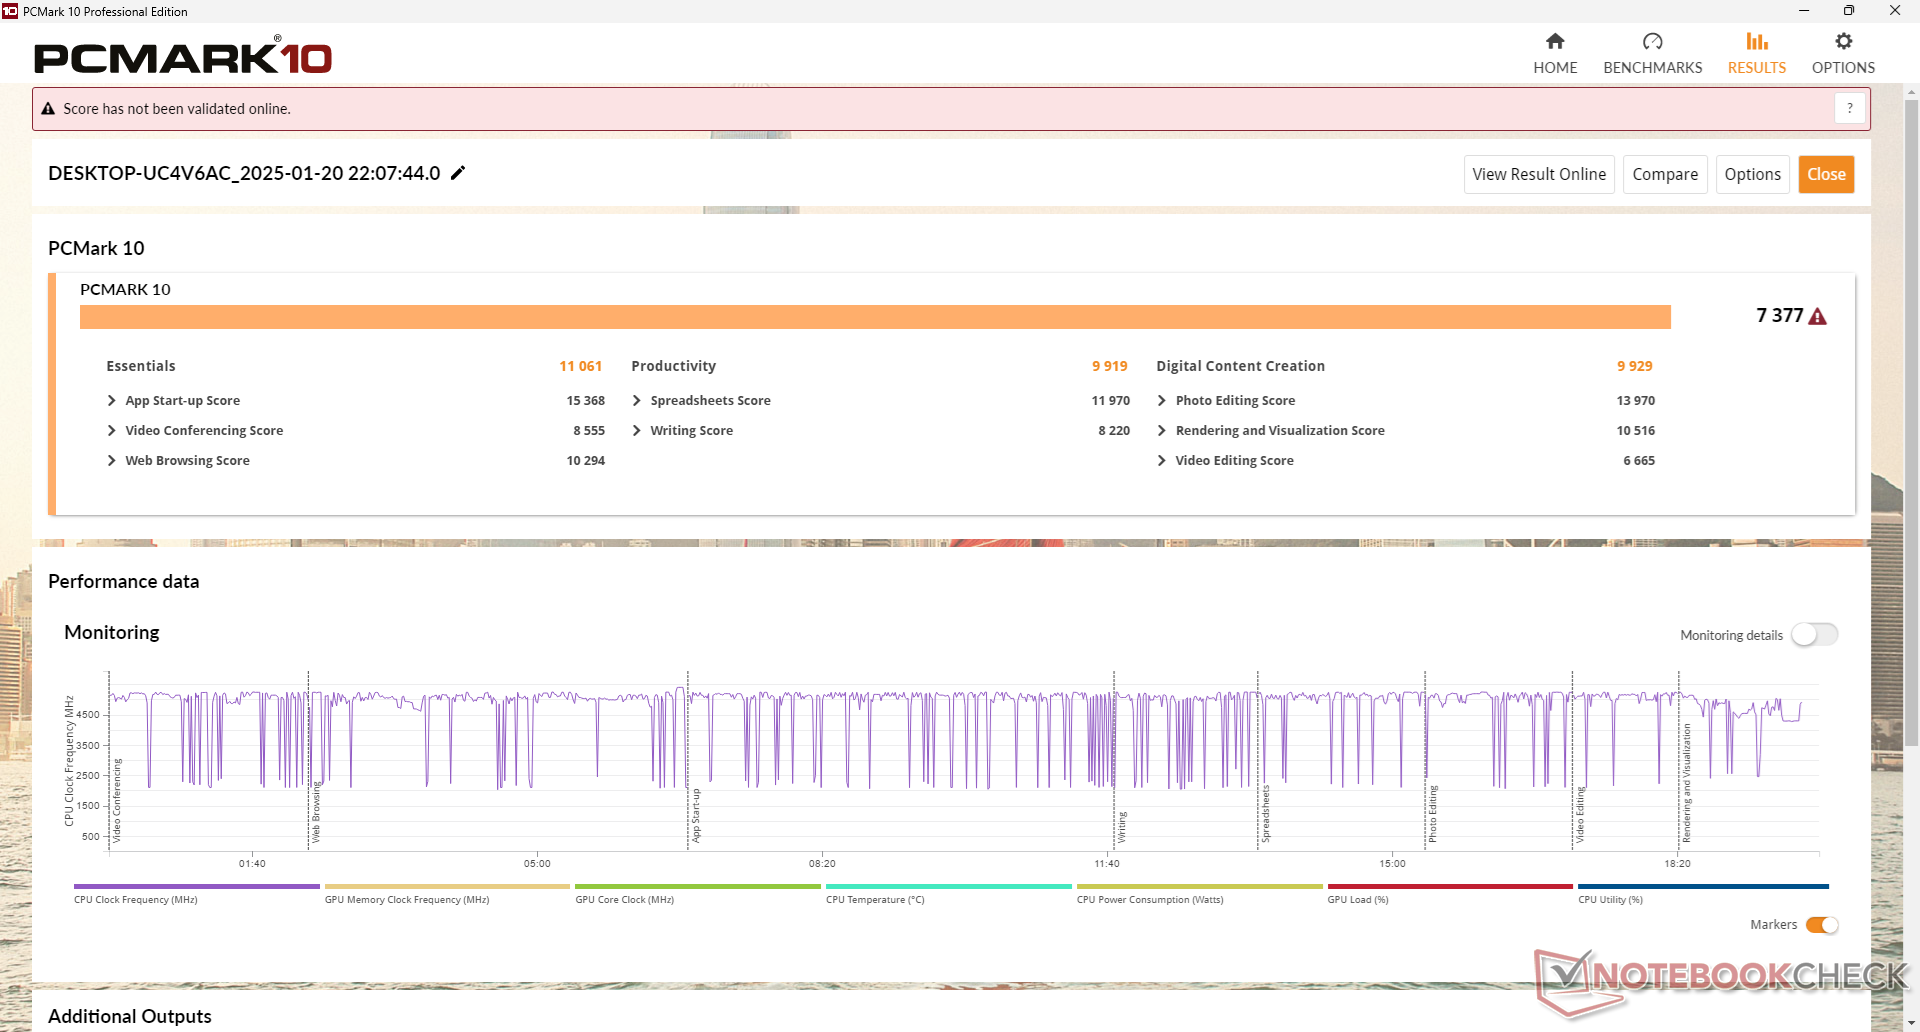The image size is (1920, 1032).
Task: Click the Results bar chart icon
Action: [1757, 41]
